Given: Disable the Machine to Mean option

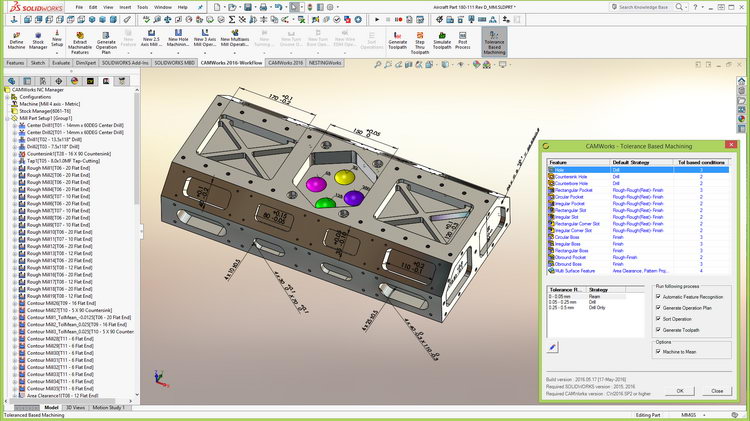Looking at the screenshot, I should (656, 349).
